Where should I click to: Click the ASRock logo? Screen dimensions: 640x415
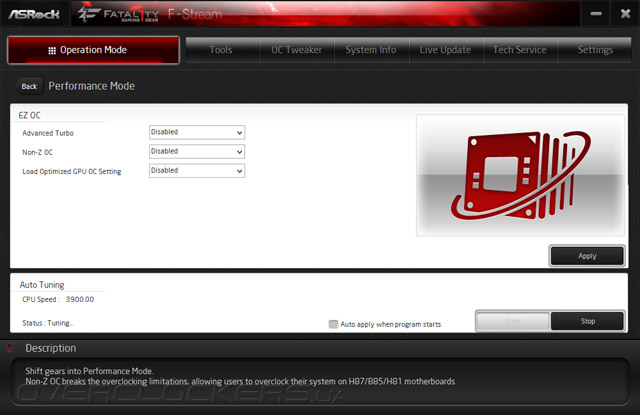[34, 14]
